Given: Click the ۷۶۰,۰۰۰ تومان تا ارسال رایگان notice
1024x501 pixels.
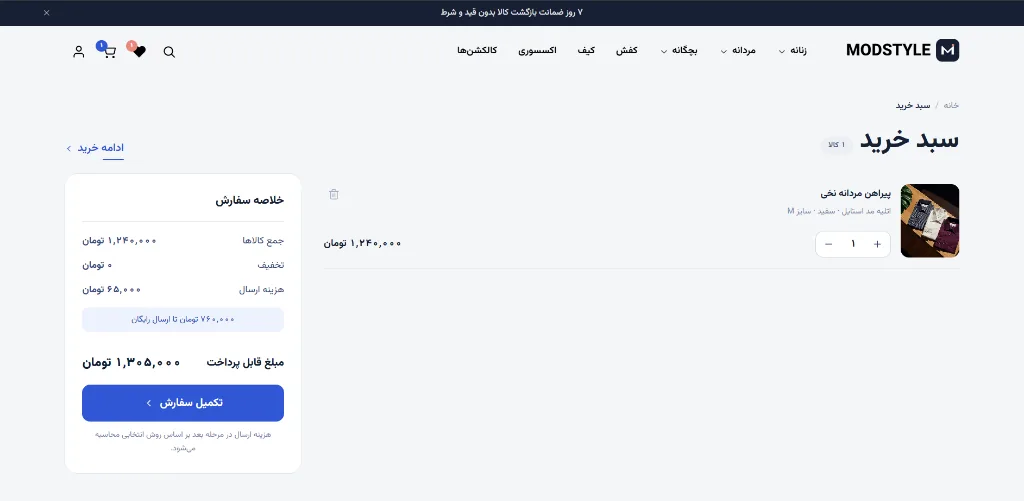Looking at the screenshot, I should (x=183, y=319).
